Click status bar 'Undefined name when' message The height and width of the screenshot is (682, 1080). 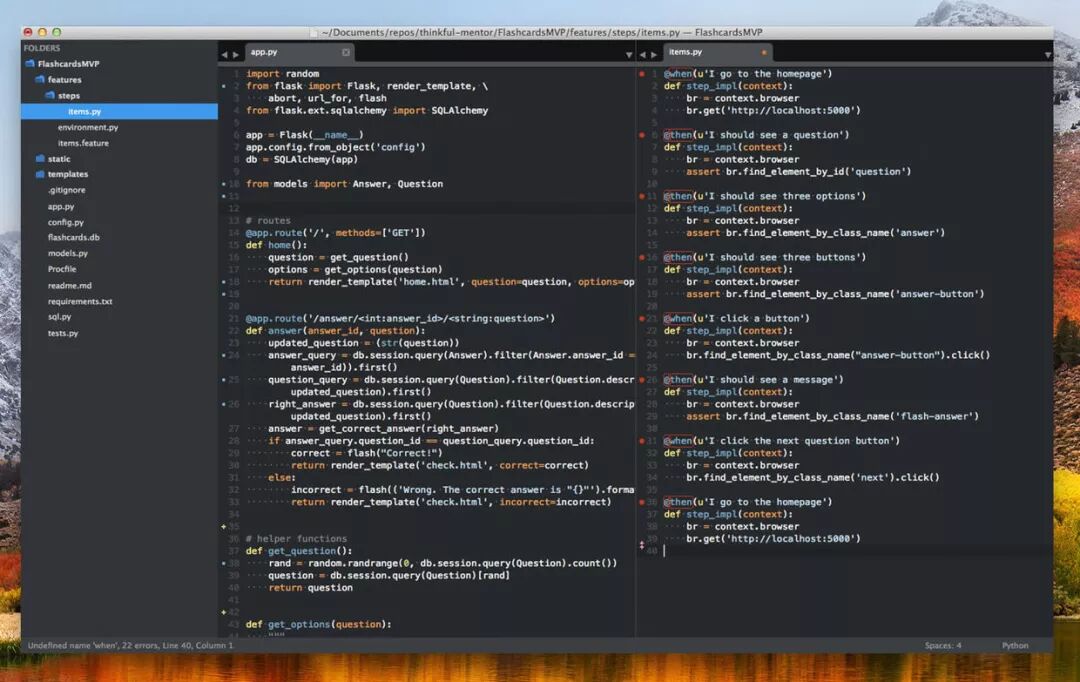click(130, 645)
